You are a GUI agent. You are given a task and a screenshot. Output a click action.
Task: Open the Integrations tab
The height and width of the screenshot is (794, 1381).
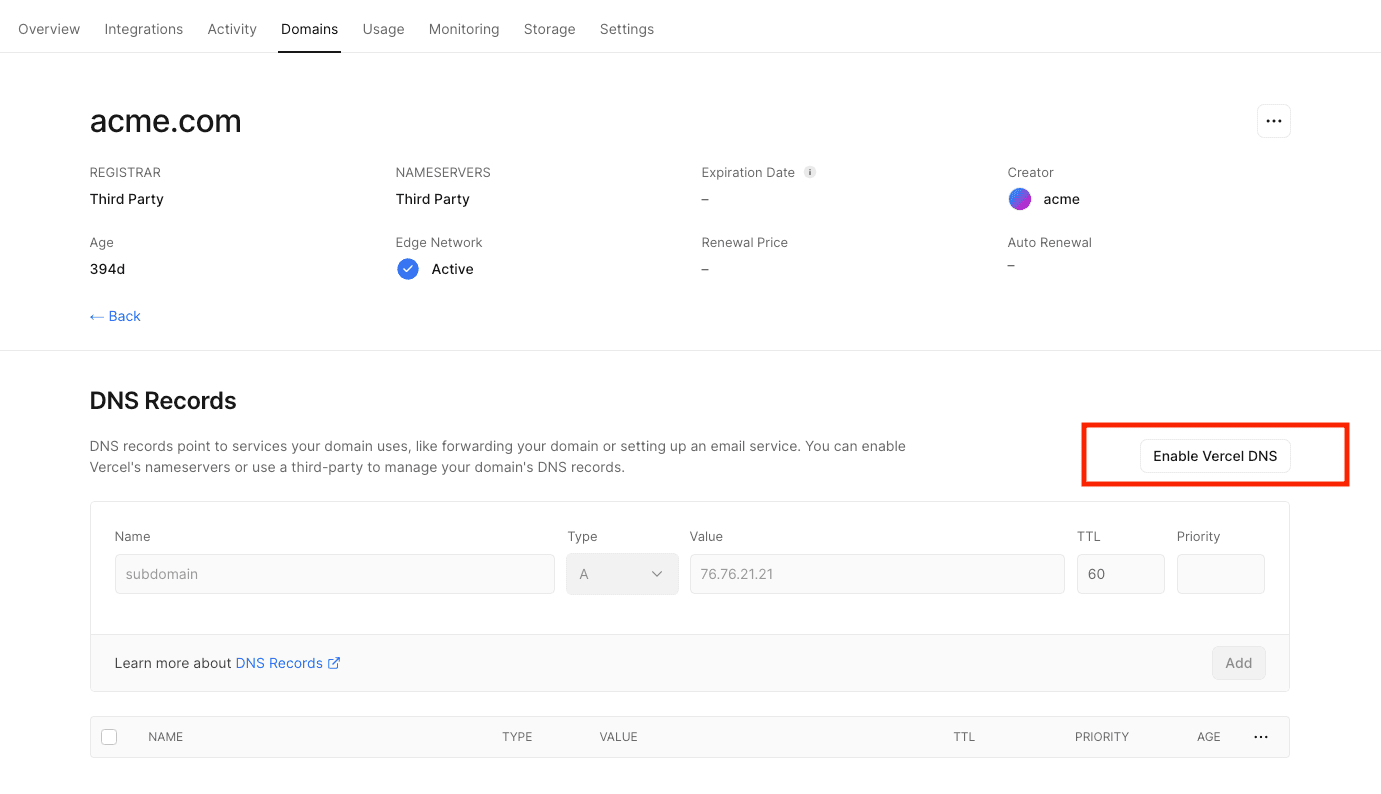pos(144,29)
